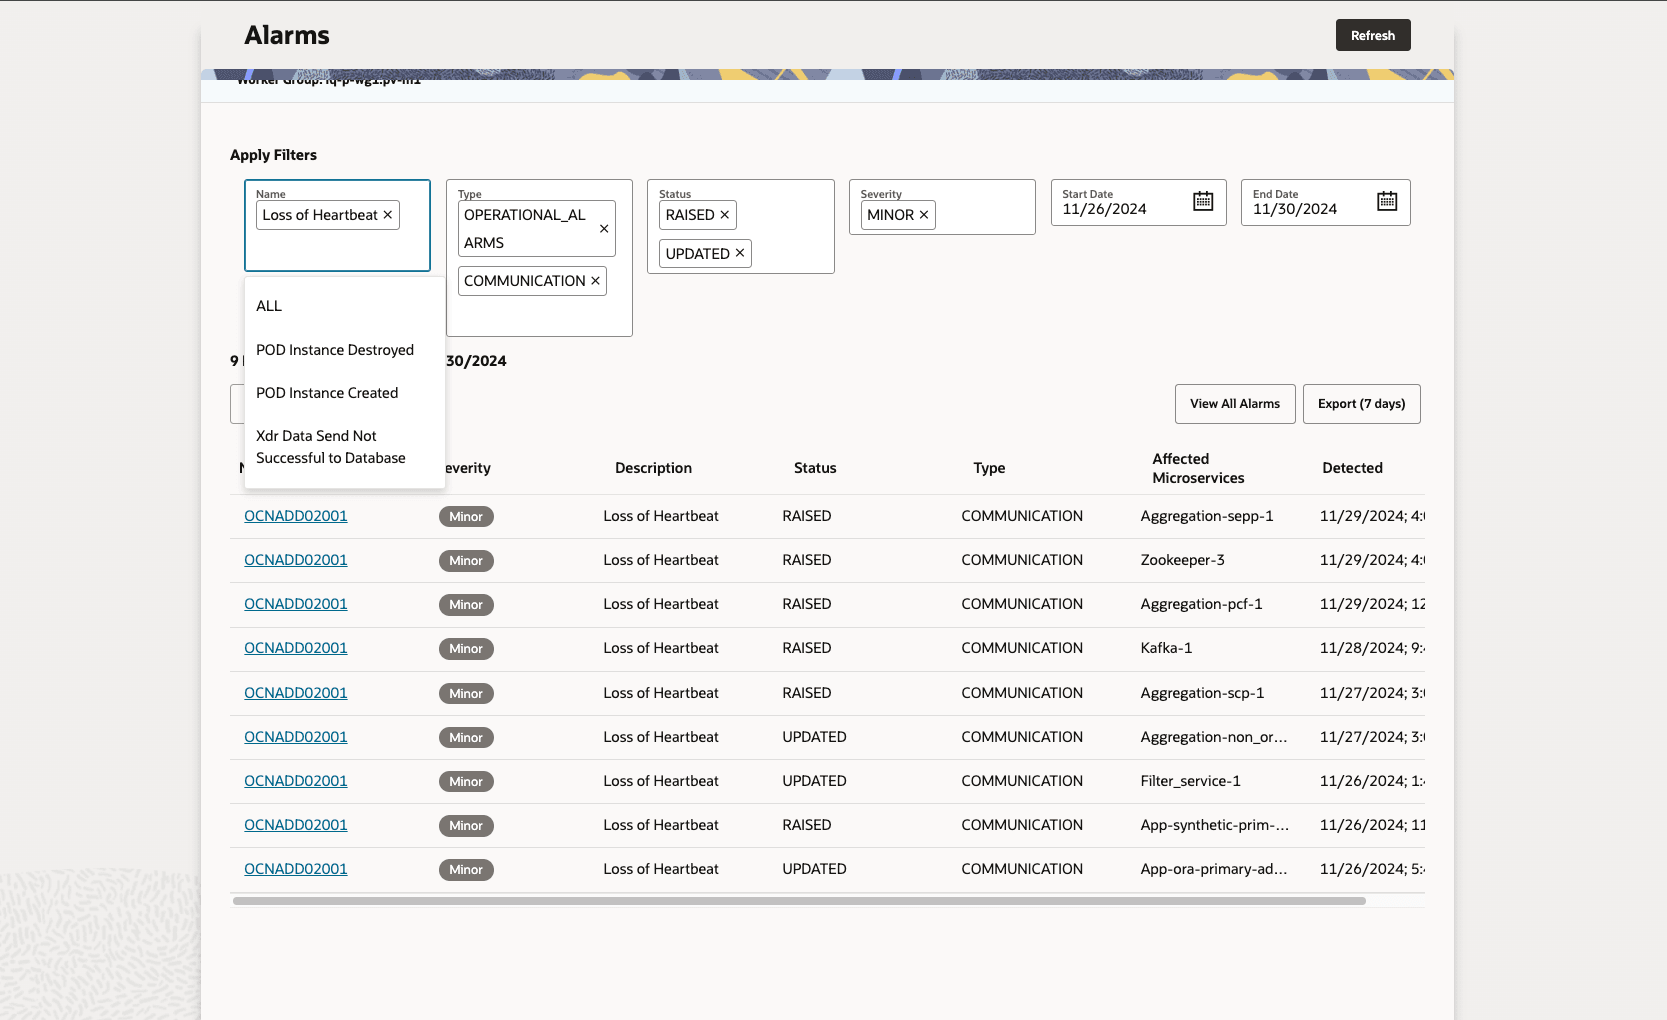Screen dimensions: 1667x1020
Task: Click the Description column header
Action: point(653,468)
